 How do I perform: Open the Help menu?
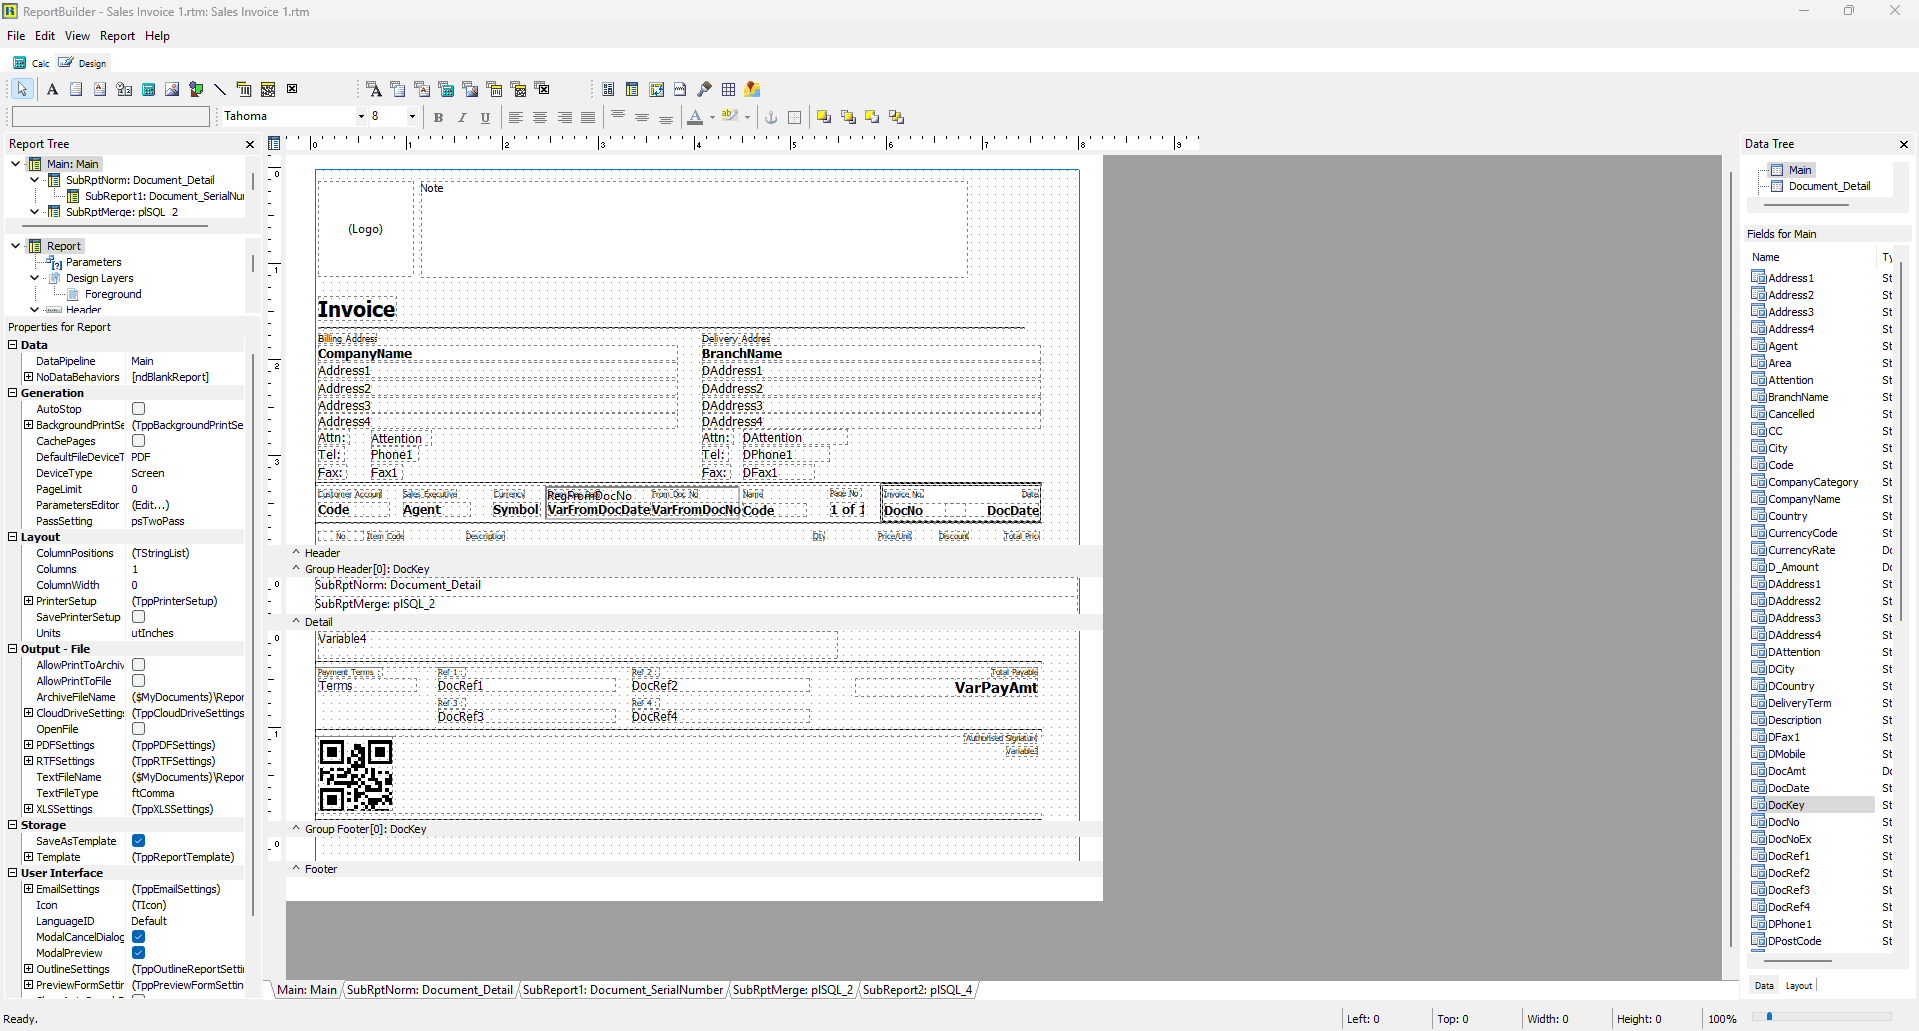[157, 36]
